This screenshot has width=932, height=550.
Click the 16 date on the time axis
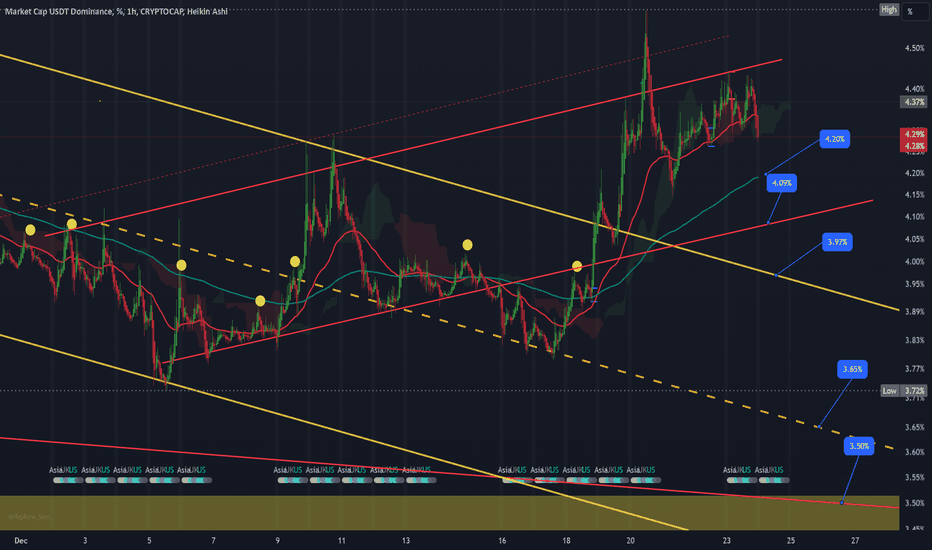502,540
